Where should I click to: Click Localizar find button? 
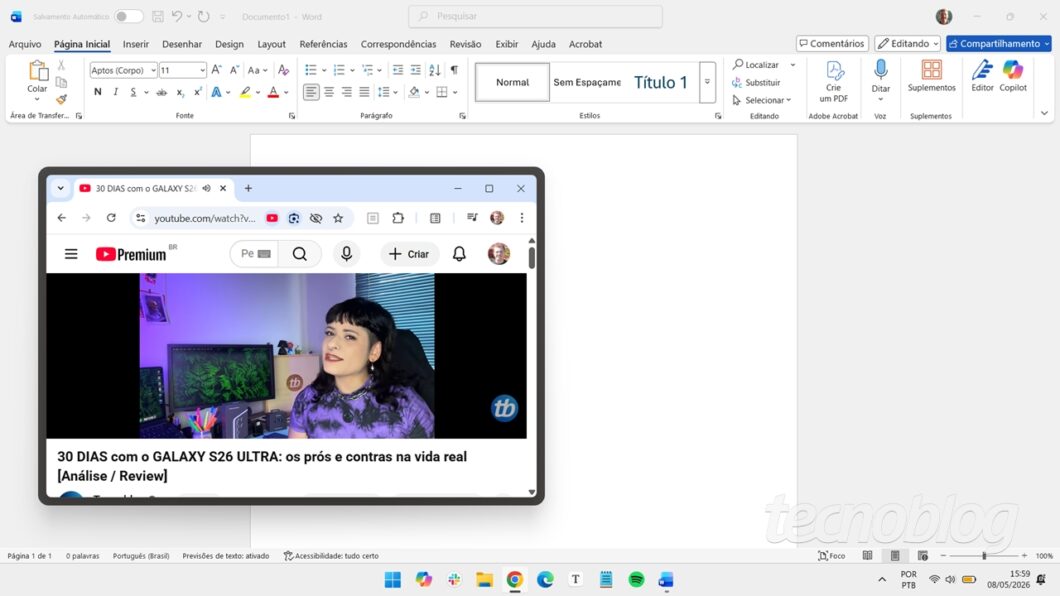(x=756, y=65)
